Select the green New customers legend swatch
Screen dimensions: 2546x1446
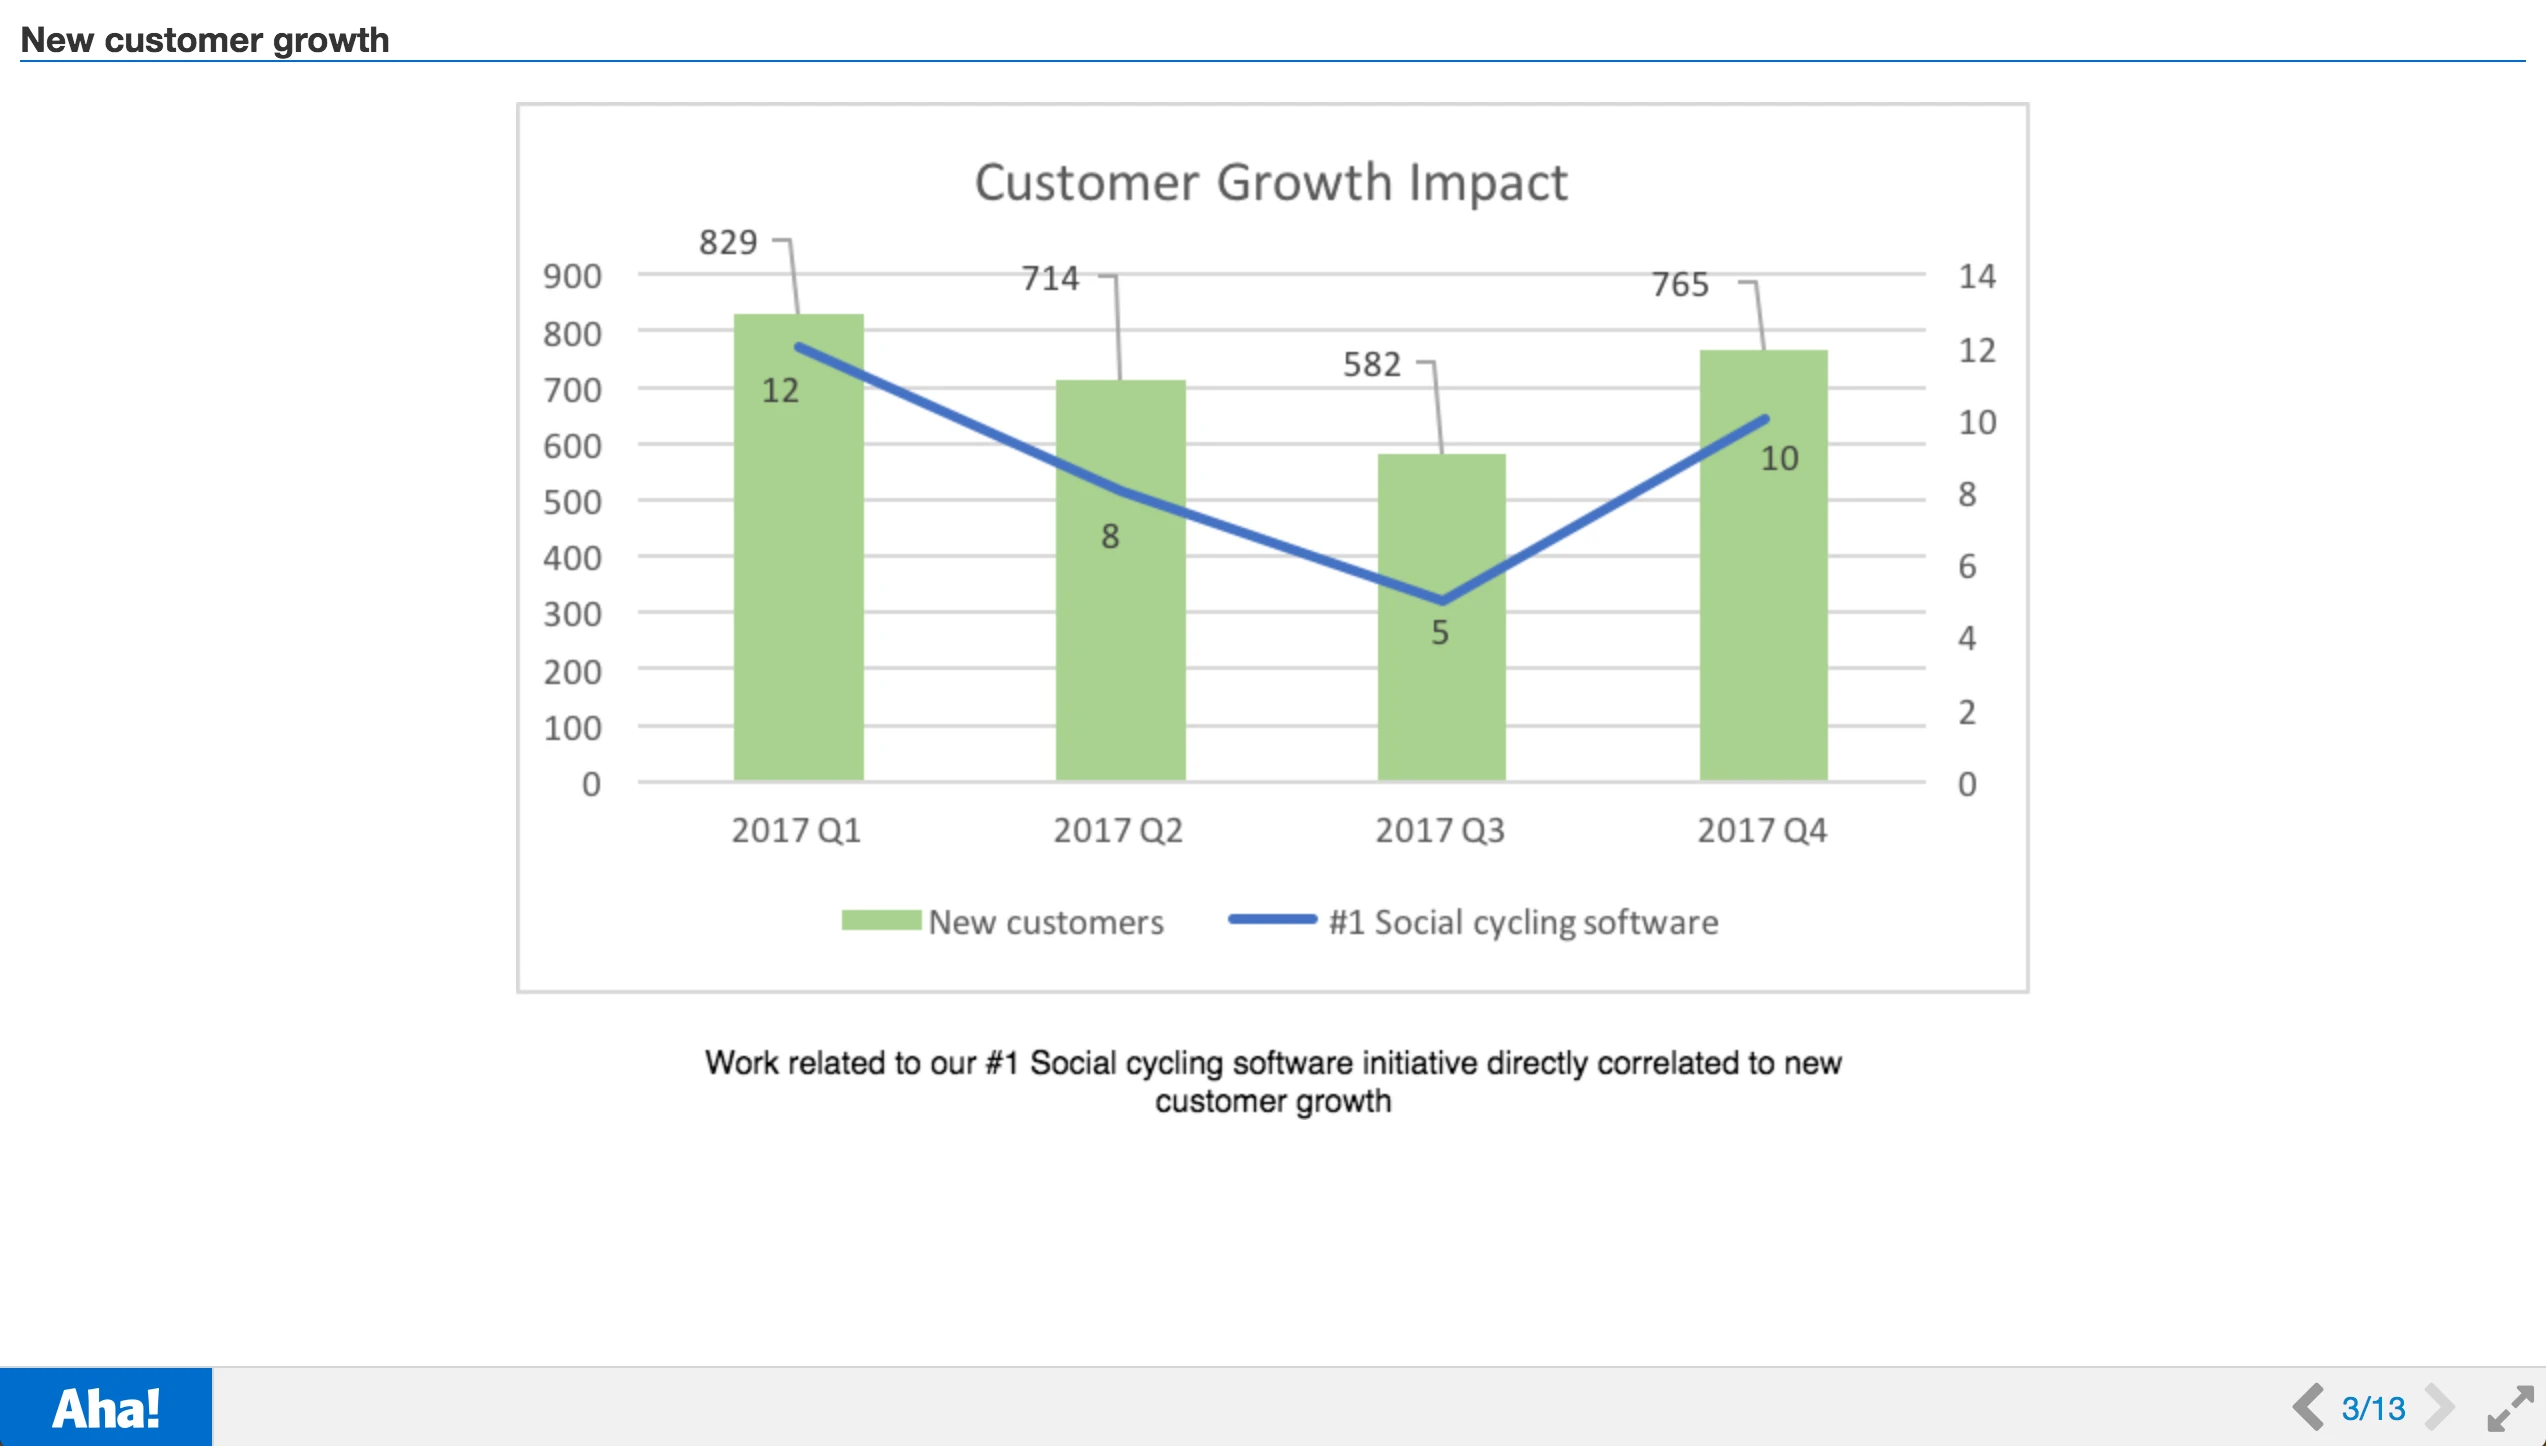coord(881,920)
